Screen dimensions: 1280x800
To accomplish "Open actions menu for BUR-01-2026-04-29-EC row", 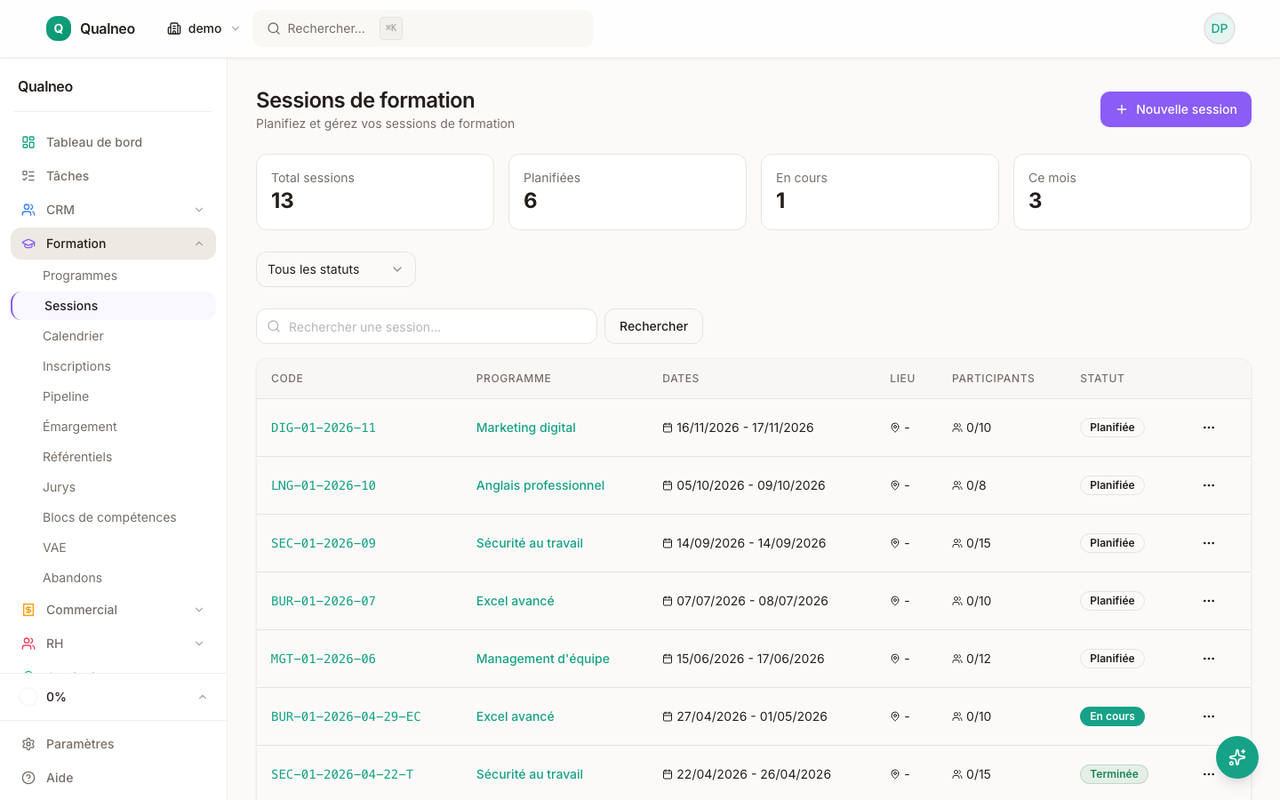I will (x=1209, y=717).
